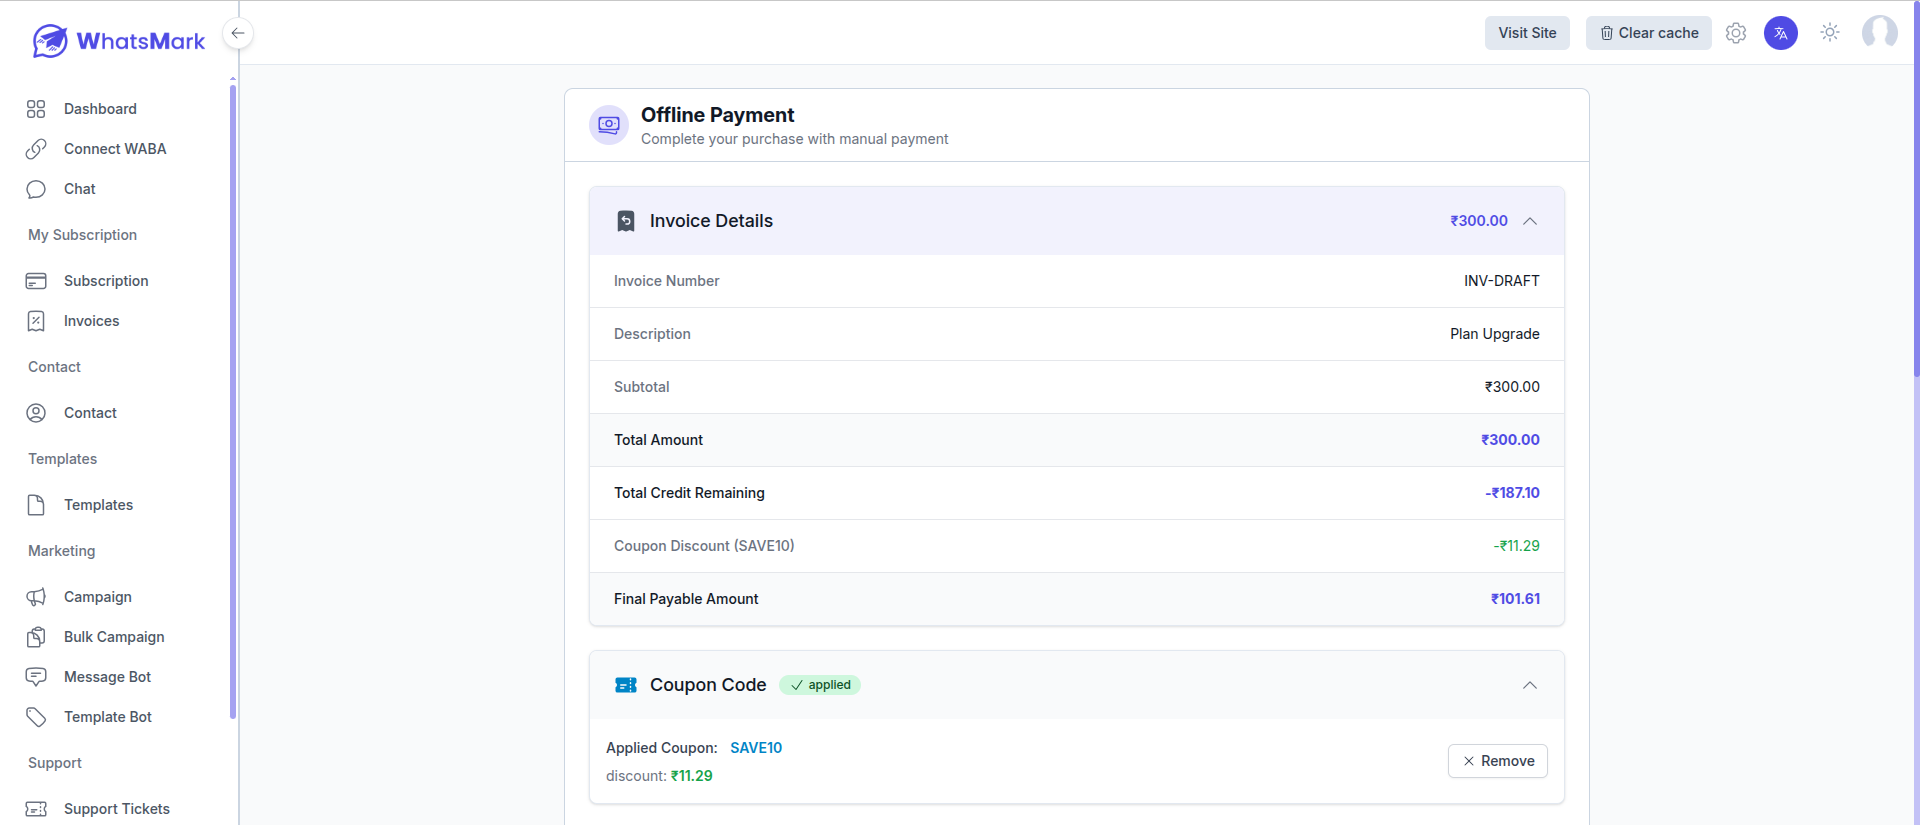Click the sidebar vertical scrollbar
The width and height of the screenshot is (1920, 825).
(233, 400)
